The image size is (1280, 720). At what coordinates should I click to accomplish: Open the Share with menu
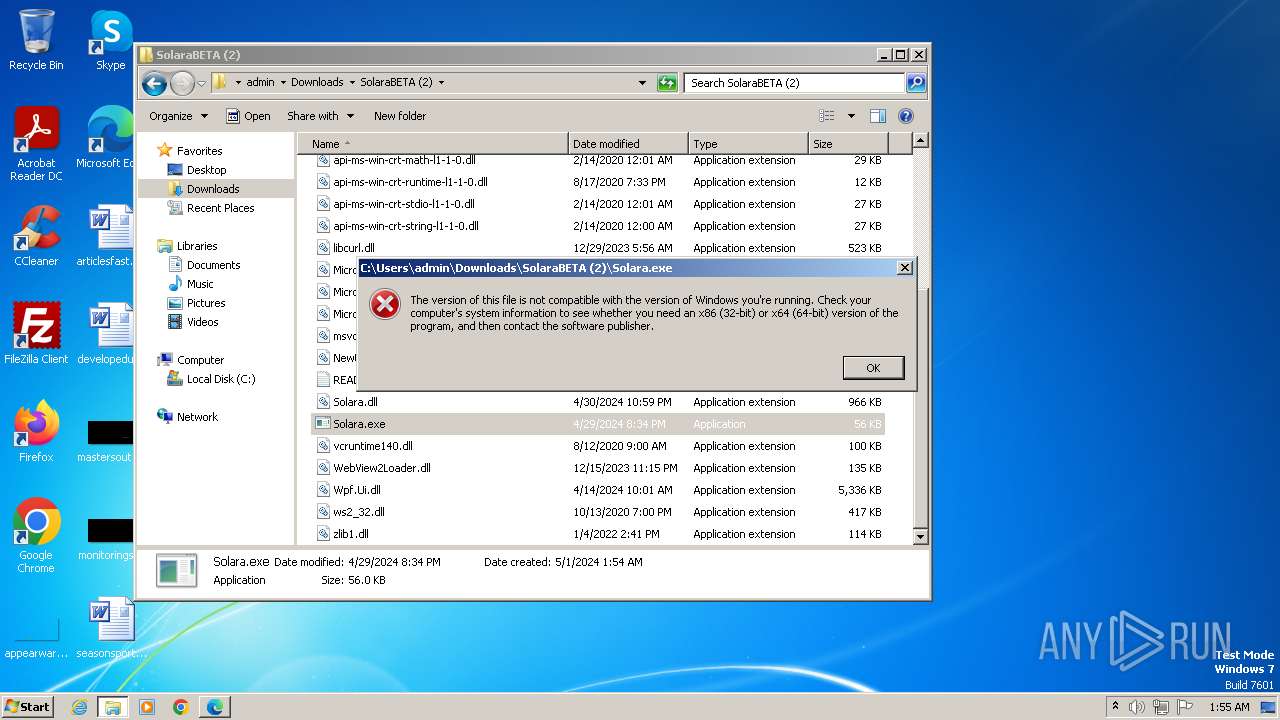pos(320,116)
